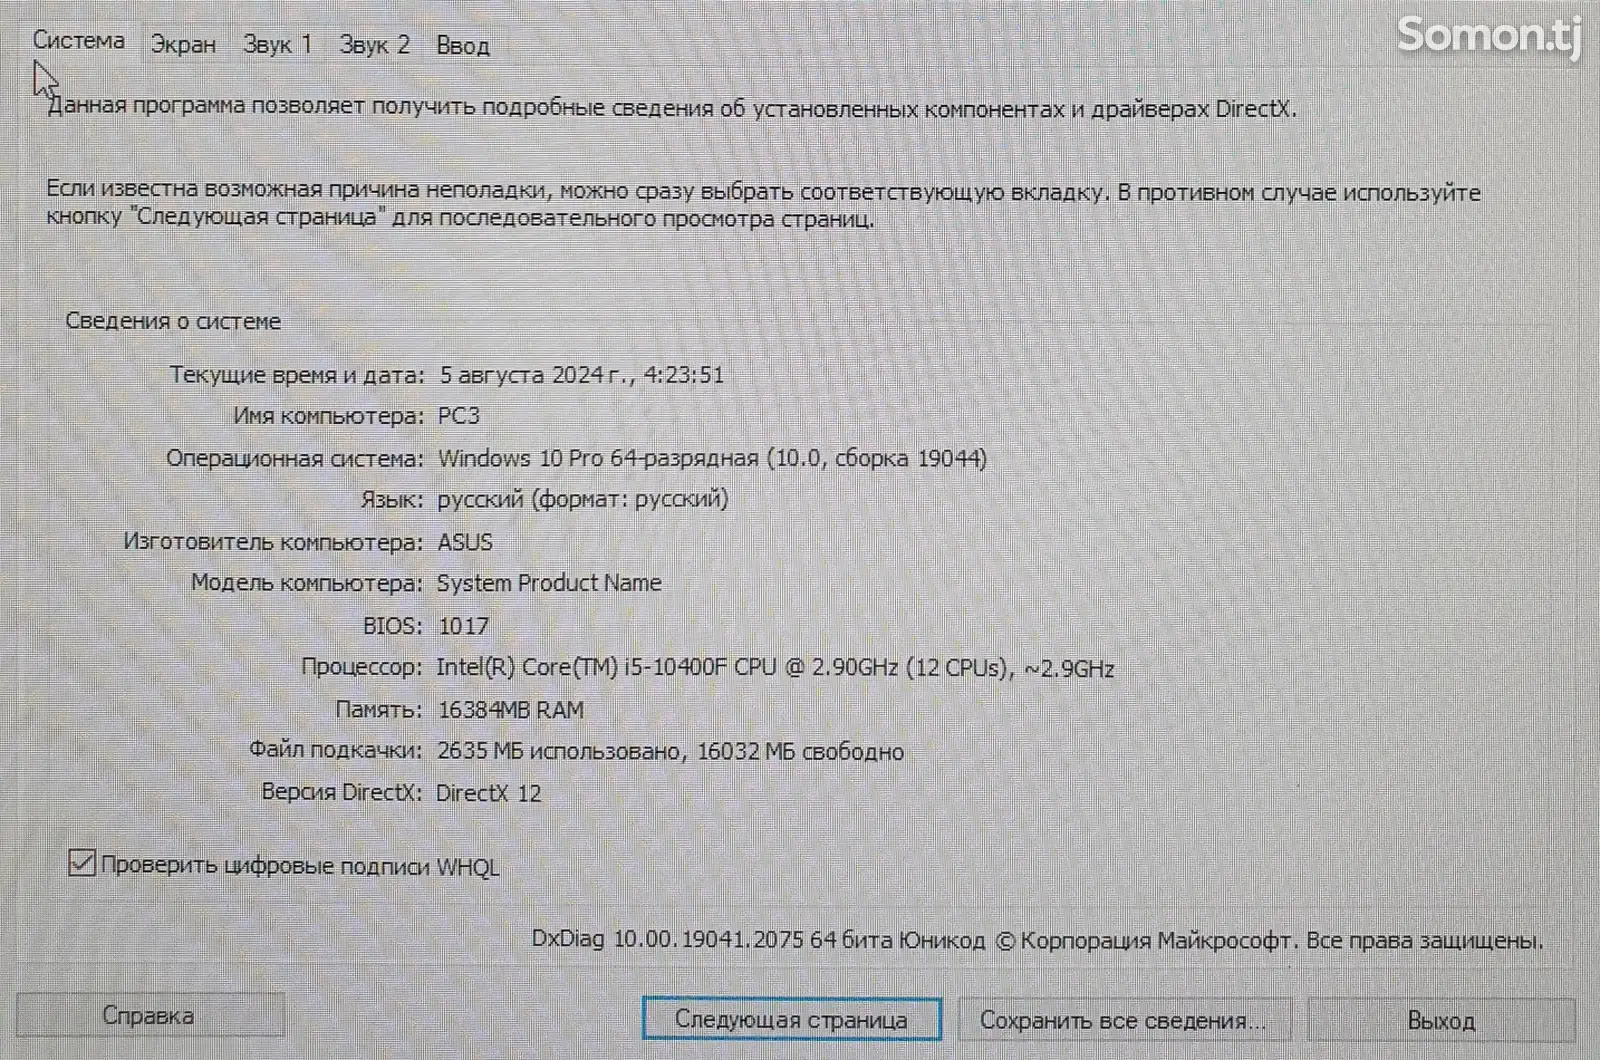Click the computer name value PC3
Viewport: 1600px width, 1060px height.
[x=459, y=416]
